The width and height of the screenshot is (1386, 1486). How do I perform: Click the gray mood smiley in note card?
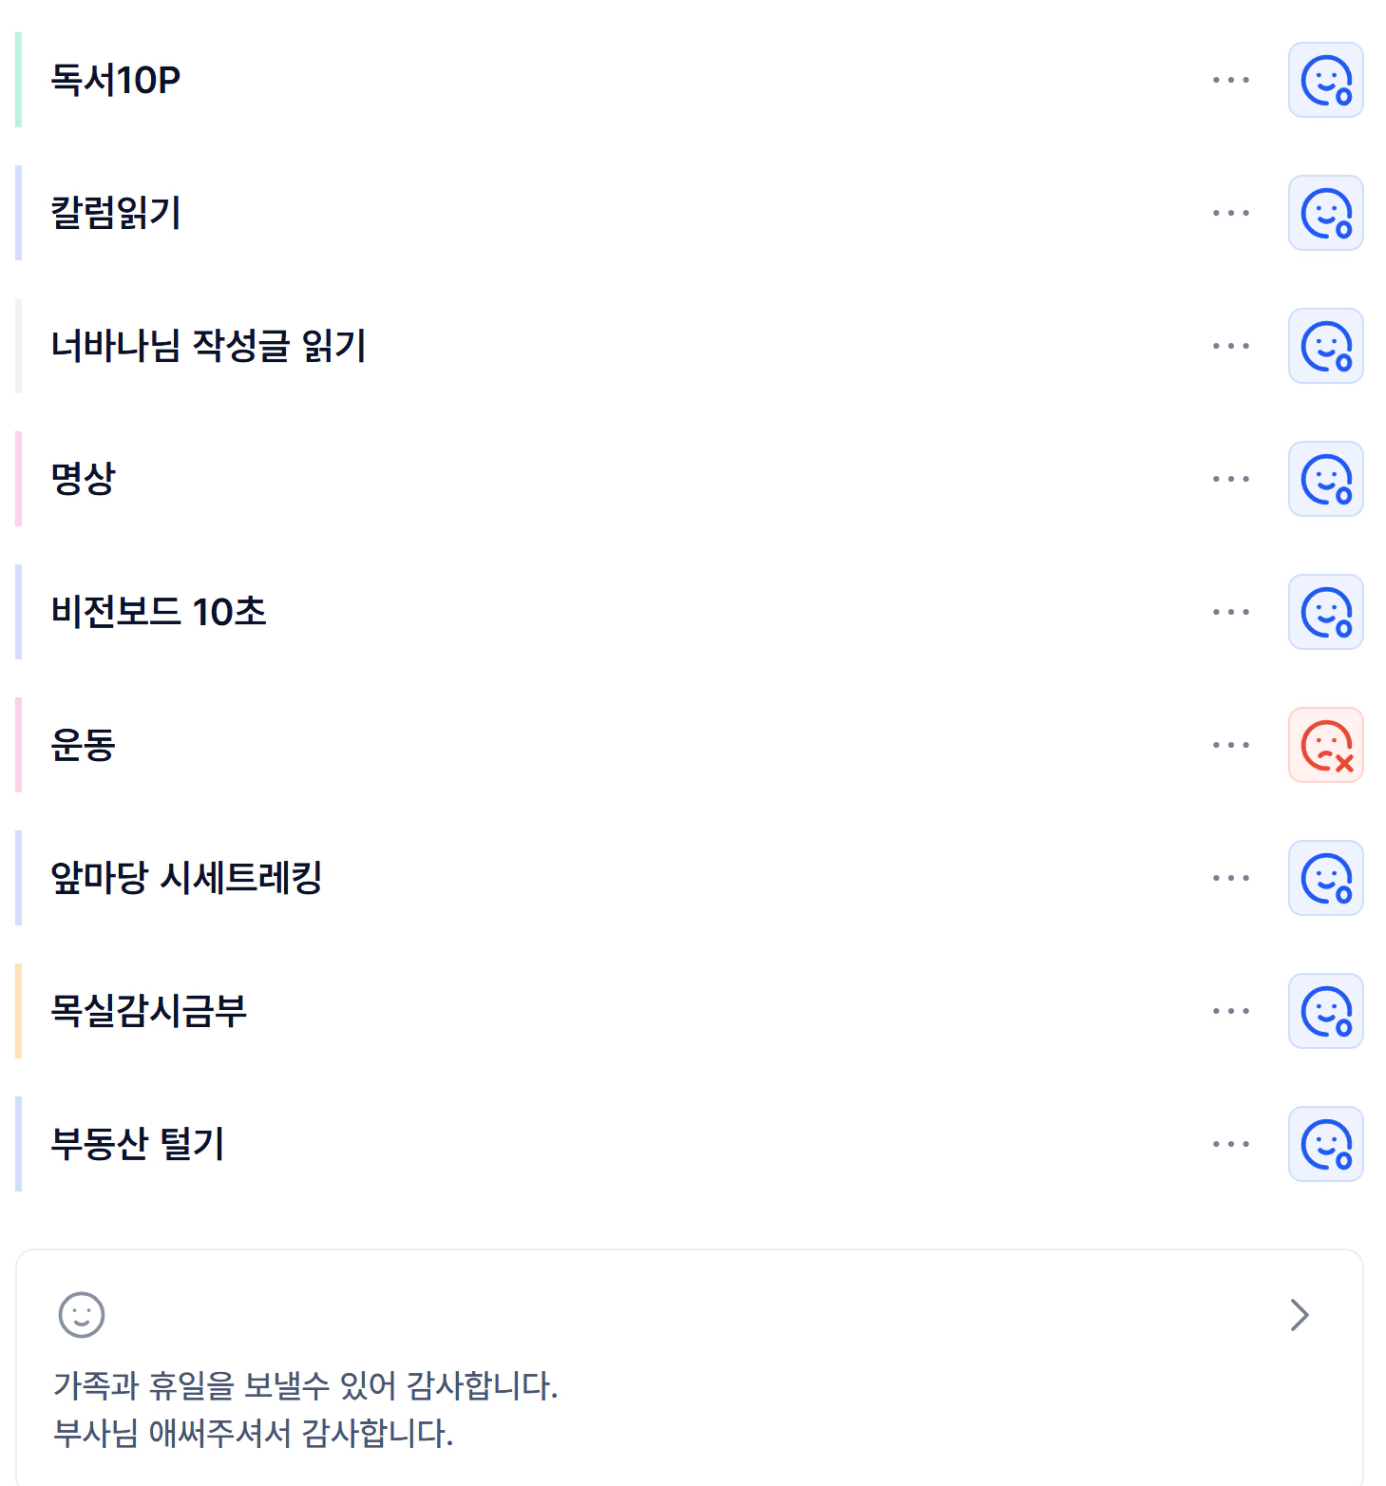coord(81,1314)
